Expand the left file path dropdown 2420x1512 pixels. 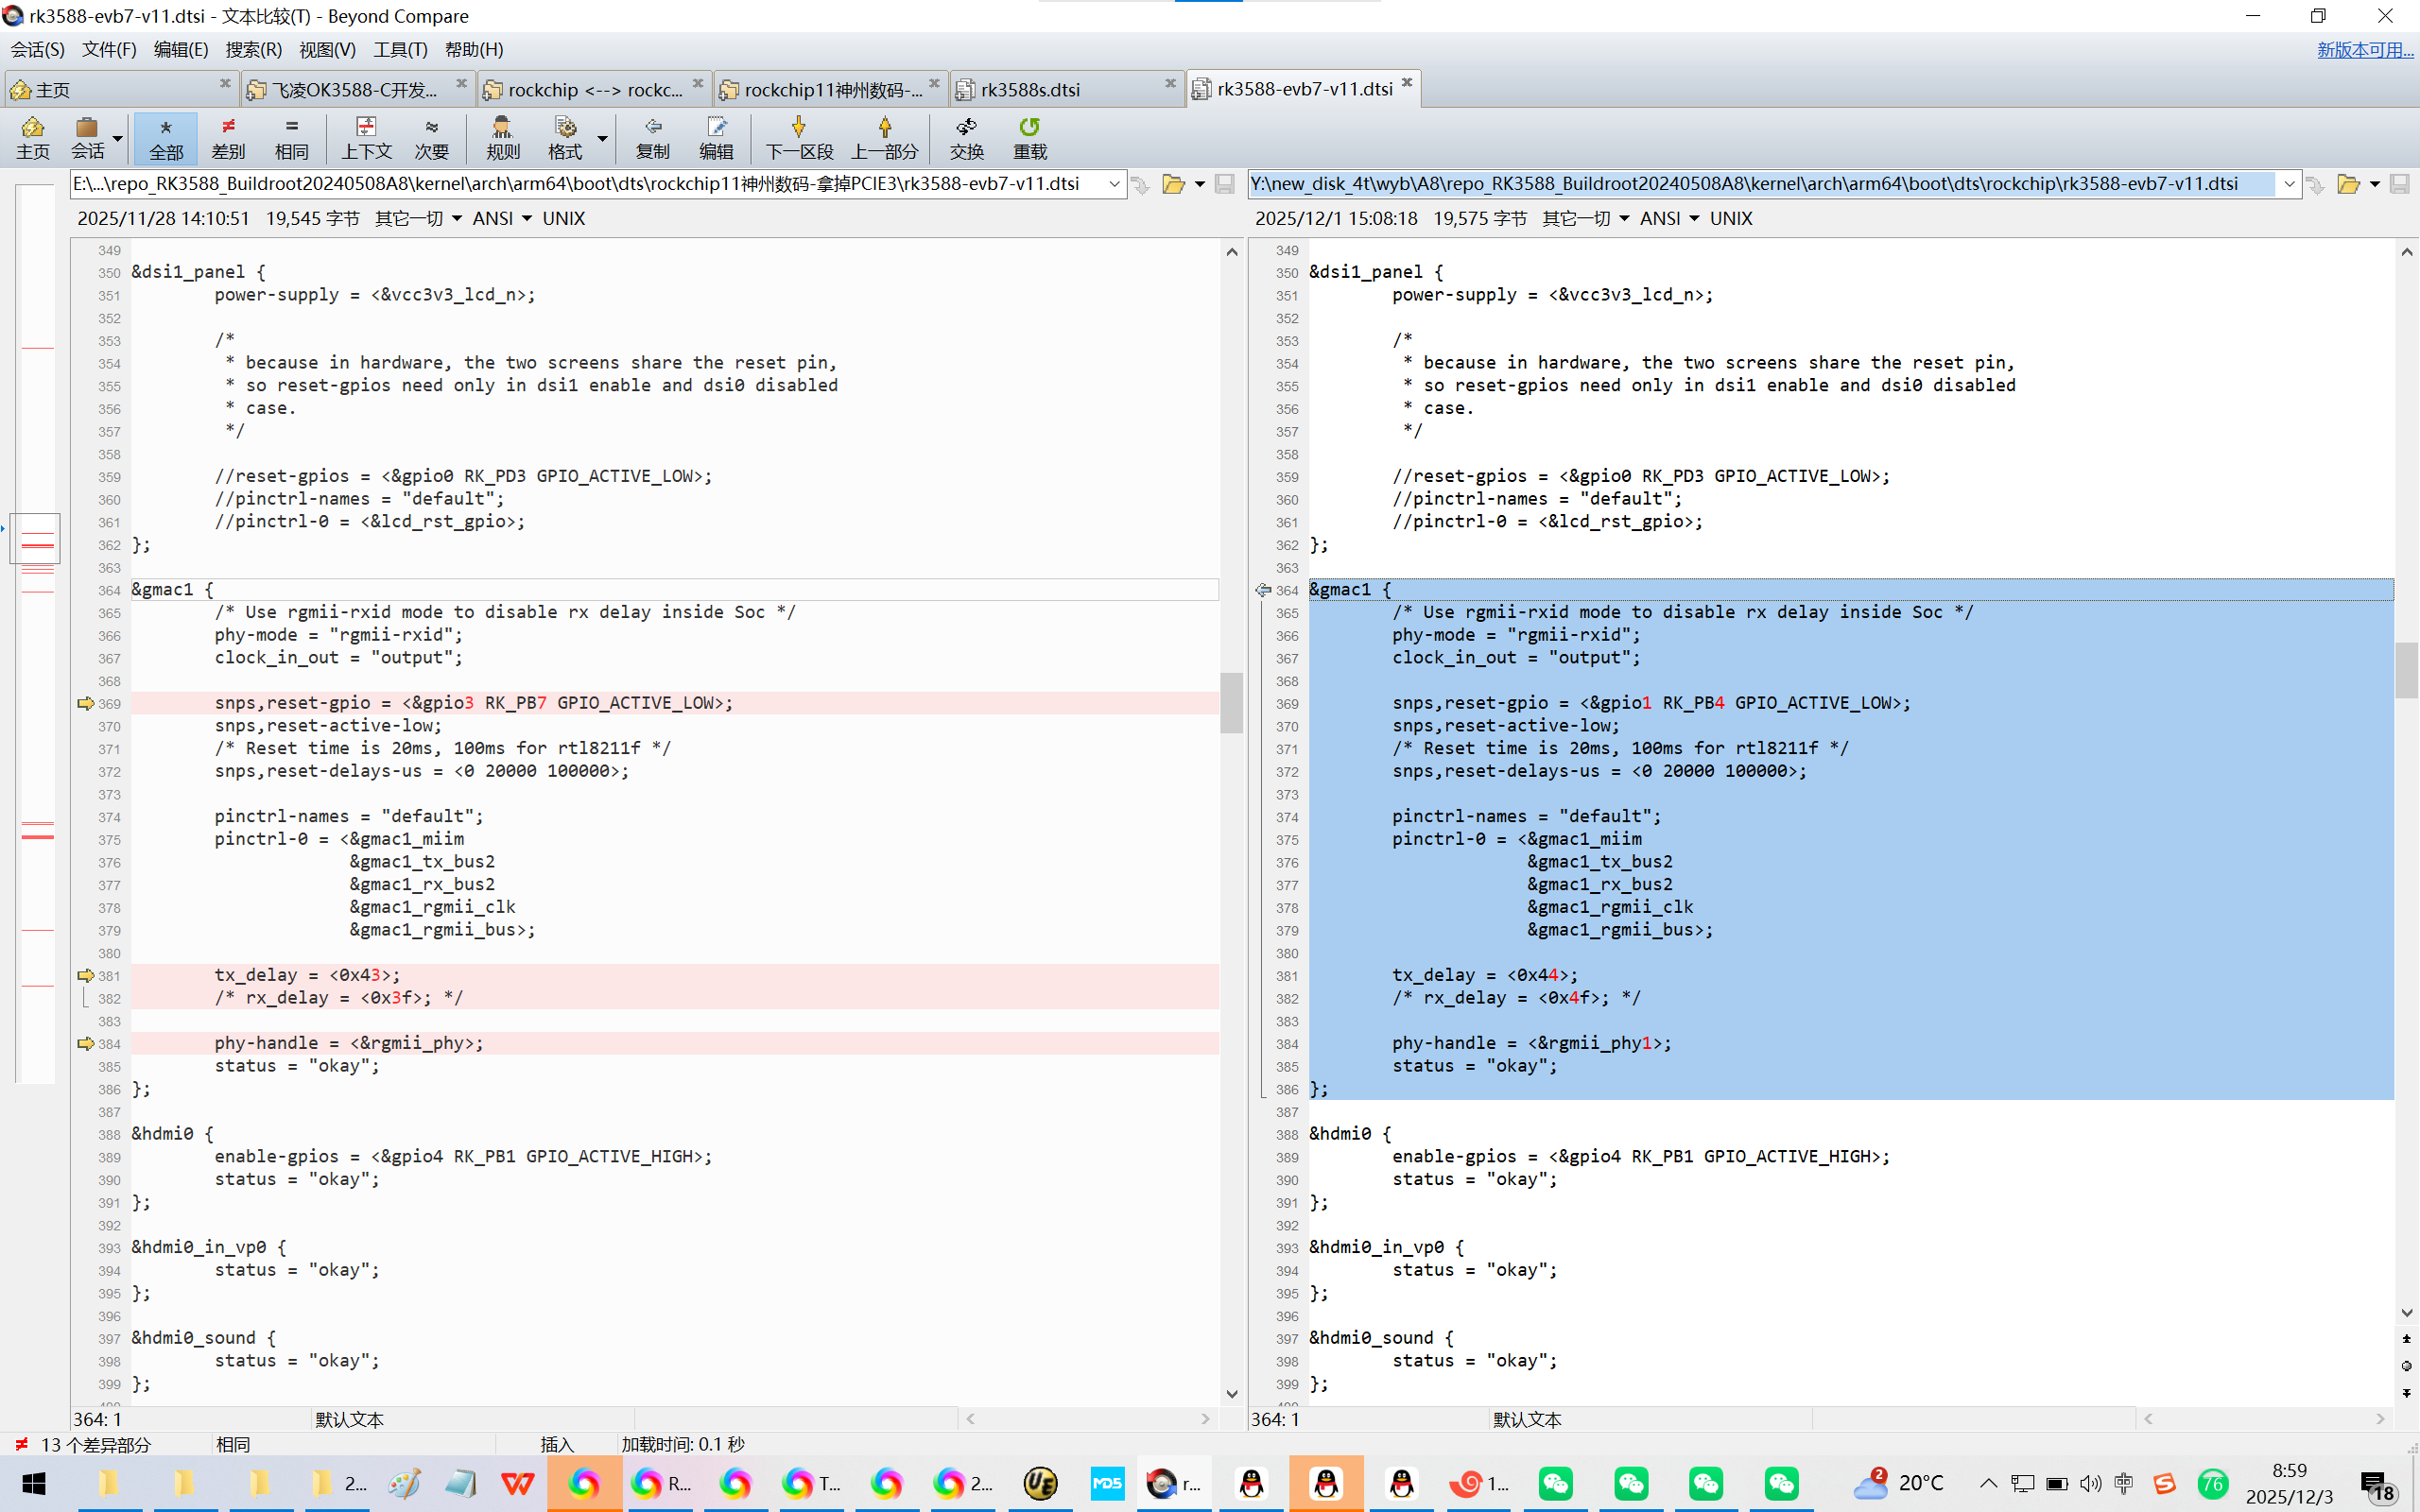coord(1114,184)
